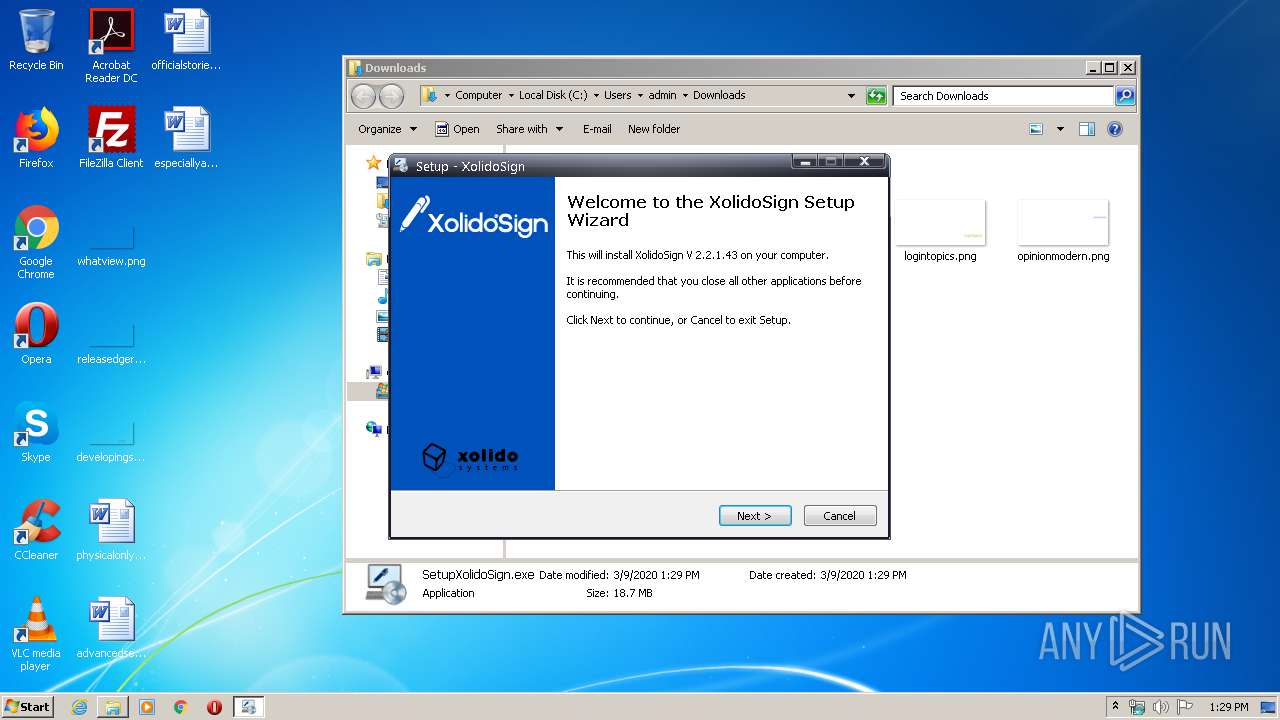Open Windows Explorer taskbar button
The image size is (1280, 720).
[x=113, y=707]
